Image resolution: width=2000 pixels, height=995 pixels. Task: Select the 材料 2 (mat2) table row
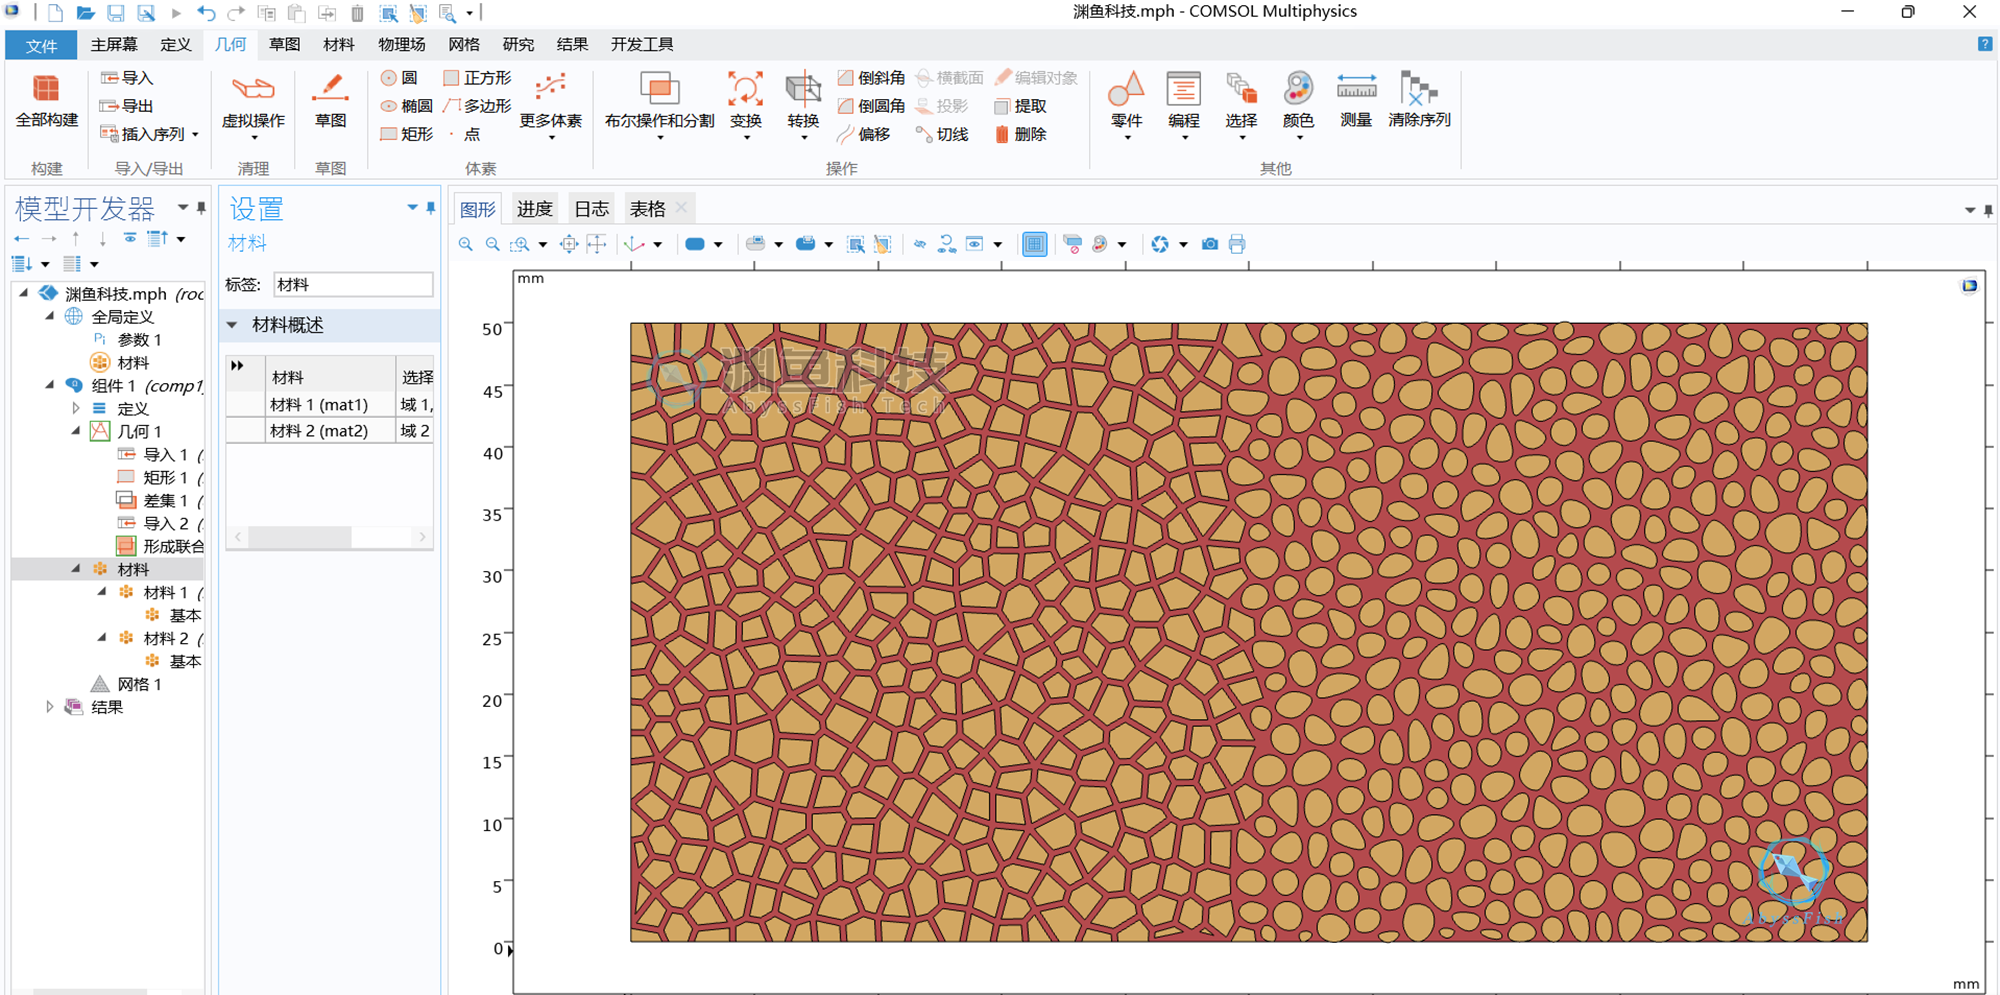(x=330, y=431)
